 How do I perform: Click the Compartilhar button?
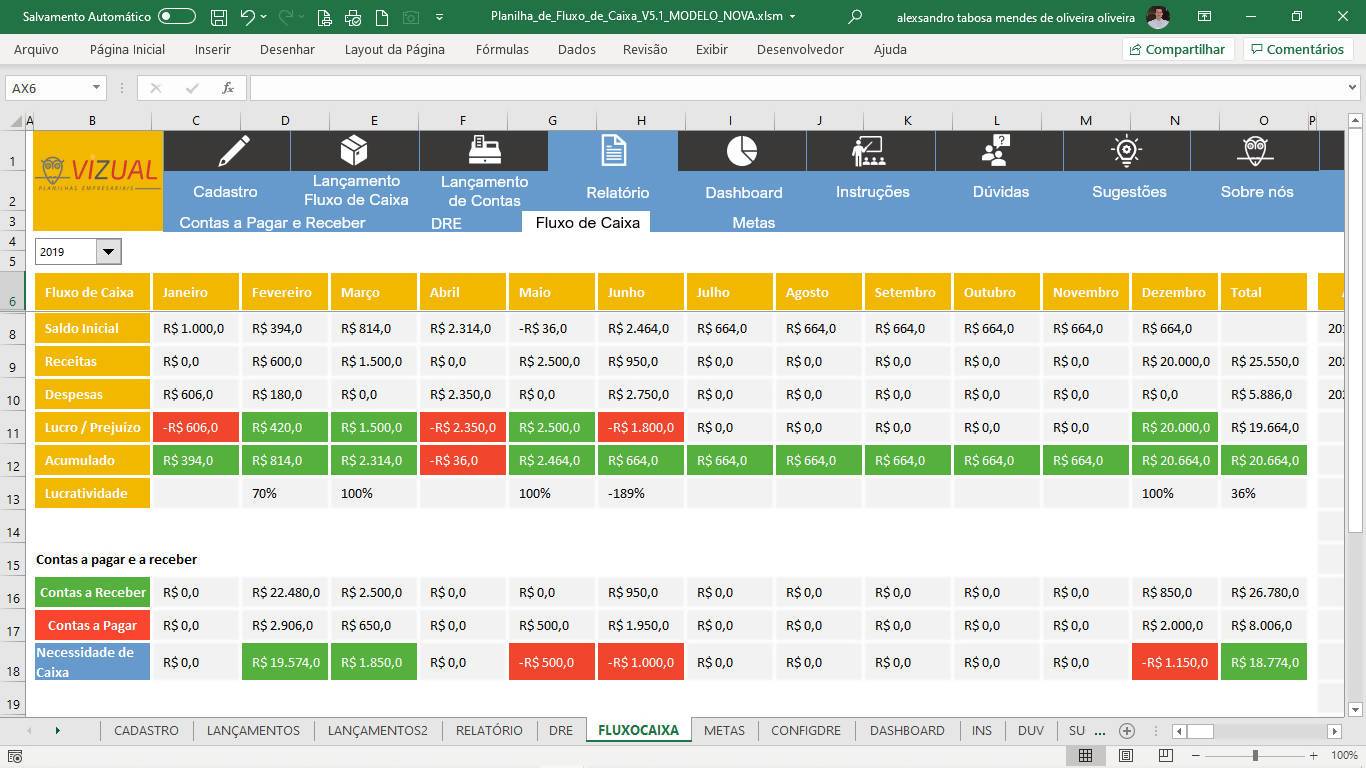coord(1178,49)
